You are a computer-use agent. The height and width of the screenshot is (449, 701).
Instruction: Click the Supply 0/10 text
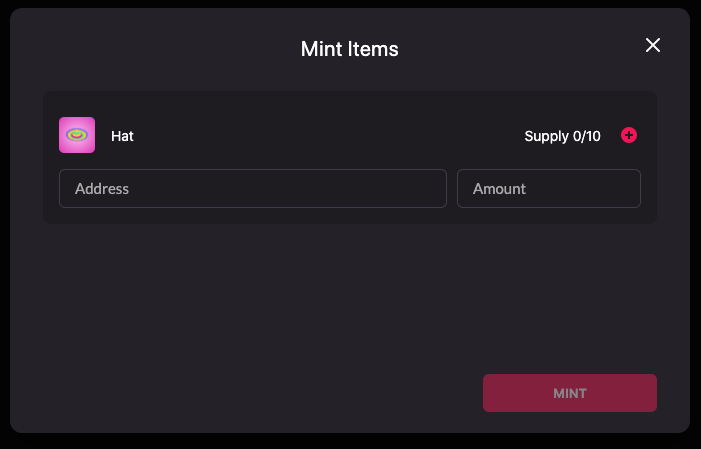[562, 136]
